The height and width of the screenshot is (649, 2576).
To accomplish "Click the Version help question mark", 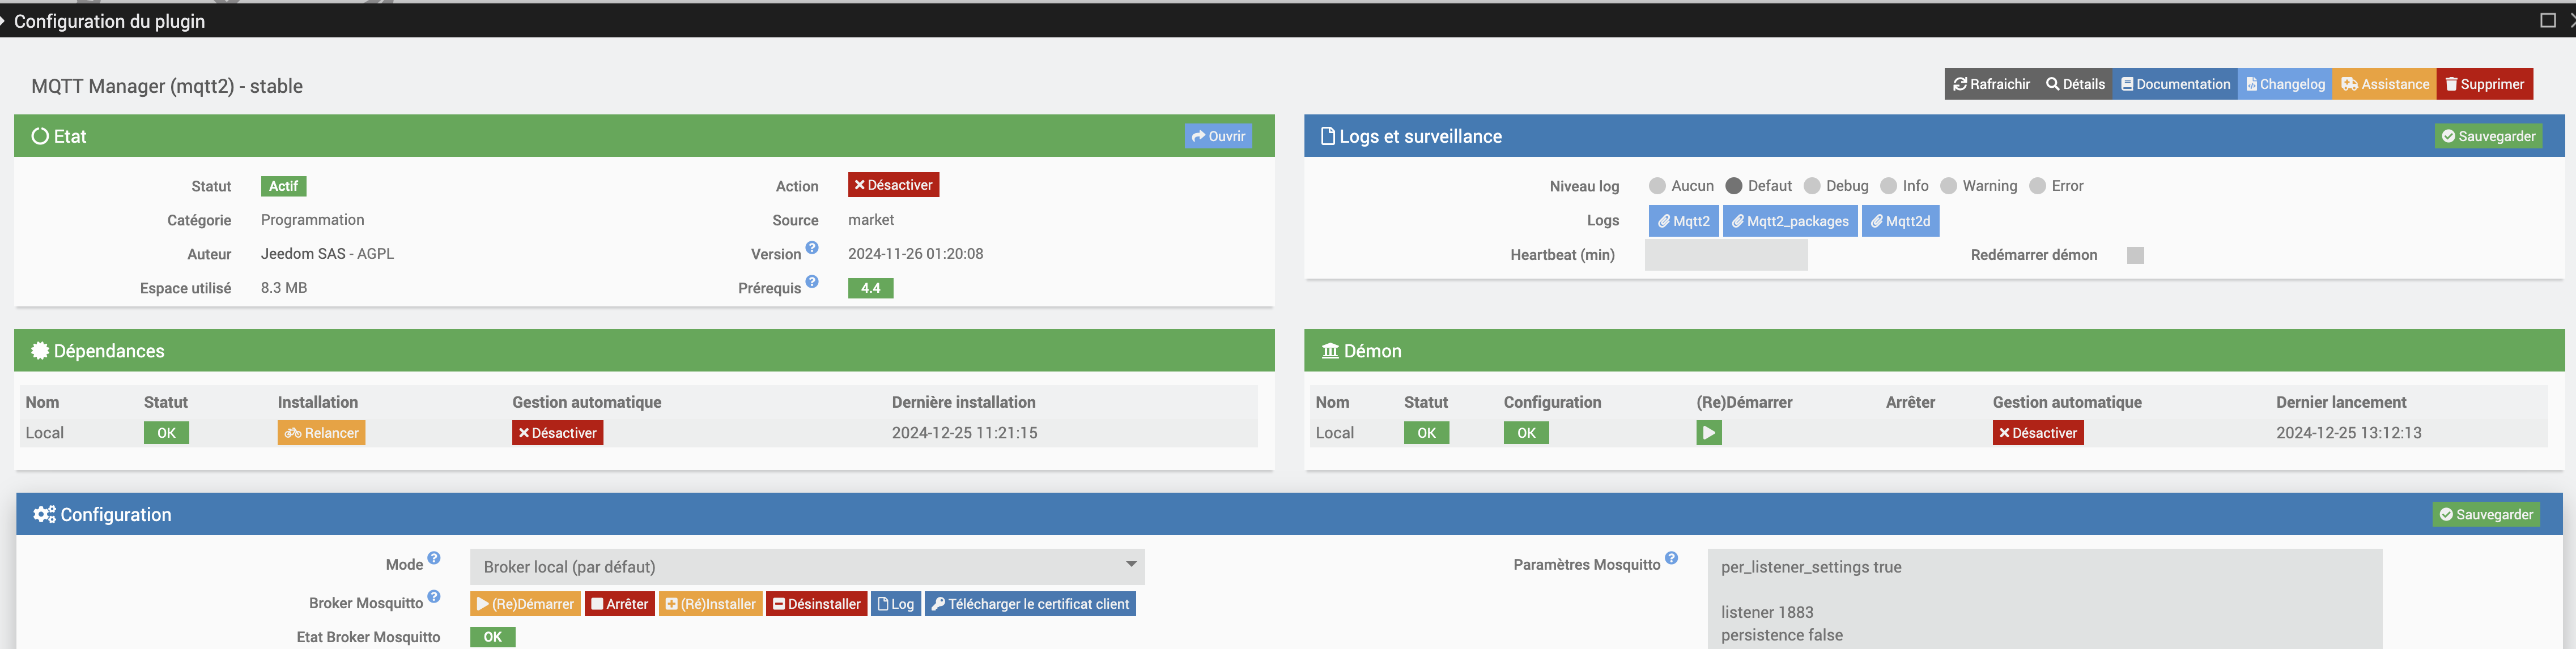I will coord(812,248).
